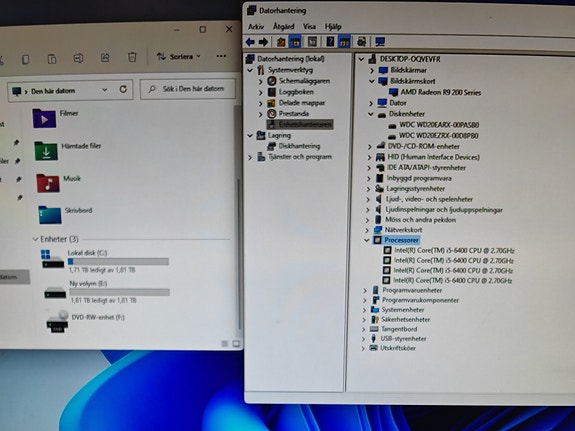Expand the Nätverkskort node
This screenshot has height=431, width=575.
pyautogui.click(x=367, y=230)
